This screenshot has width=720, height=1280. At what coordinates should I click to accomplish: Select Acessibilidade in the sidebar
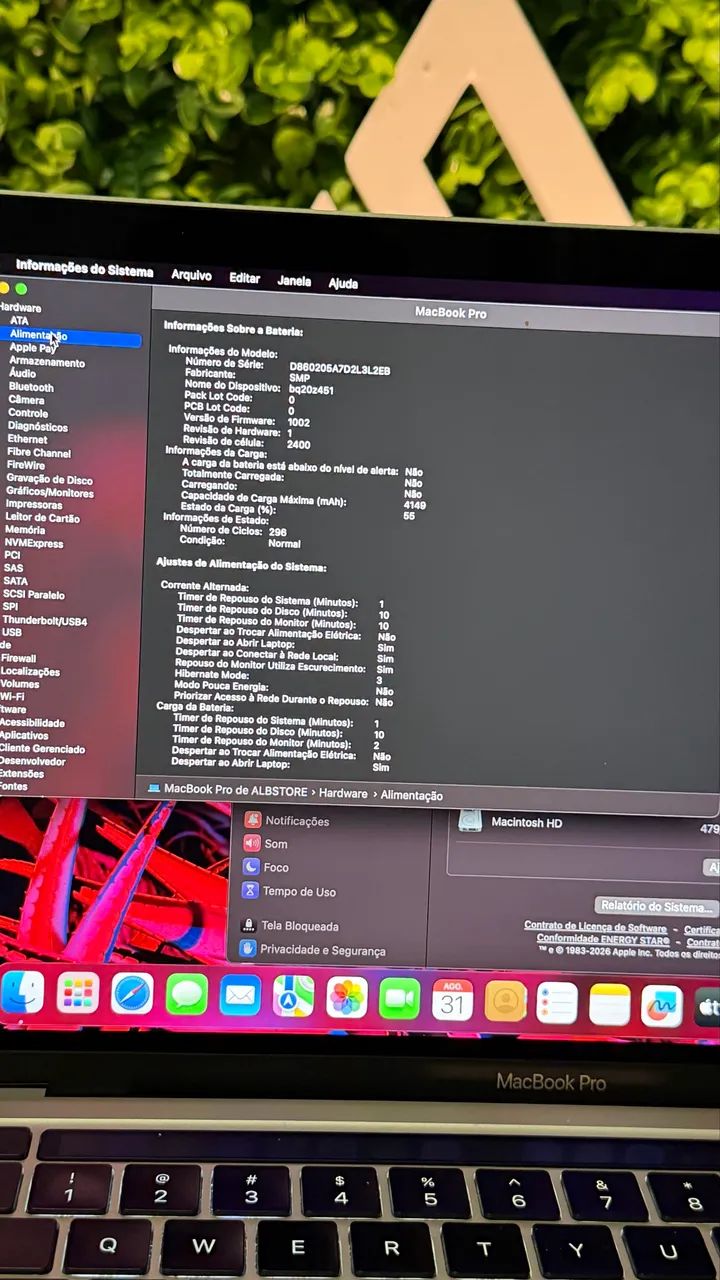32,723
